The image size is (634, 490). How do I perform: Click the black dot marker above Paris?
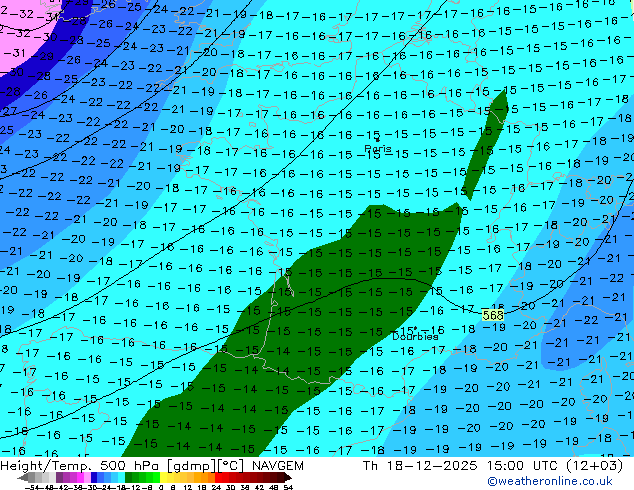pyautogui.click(x=378, y=140)
